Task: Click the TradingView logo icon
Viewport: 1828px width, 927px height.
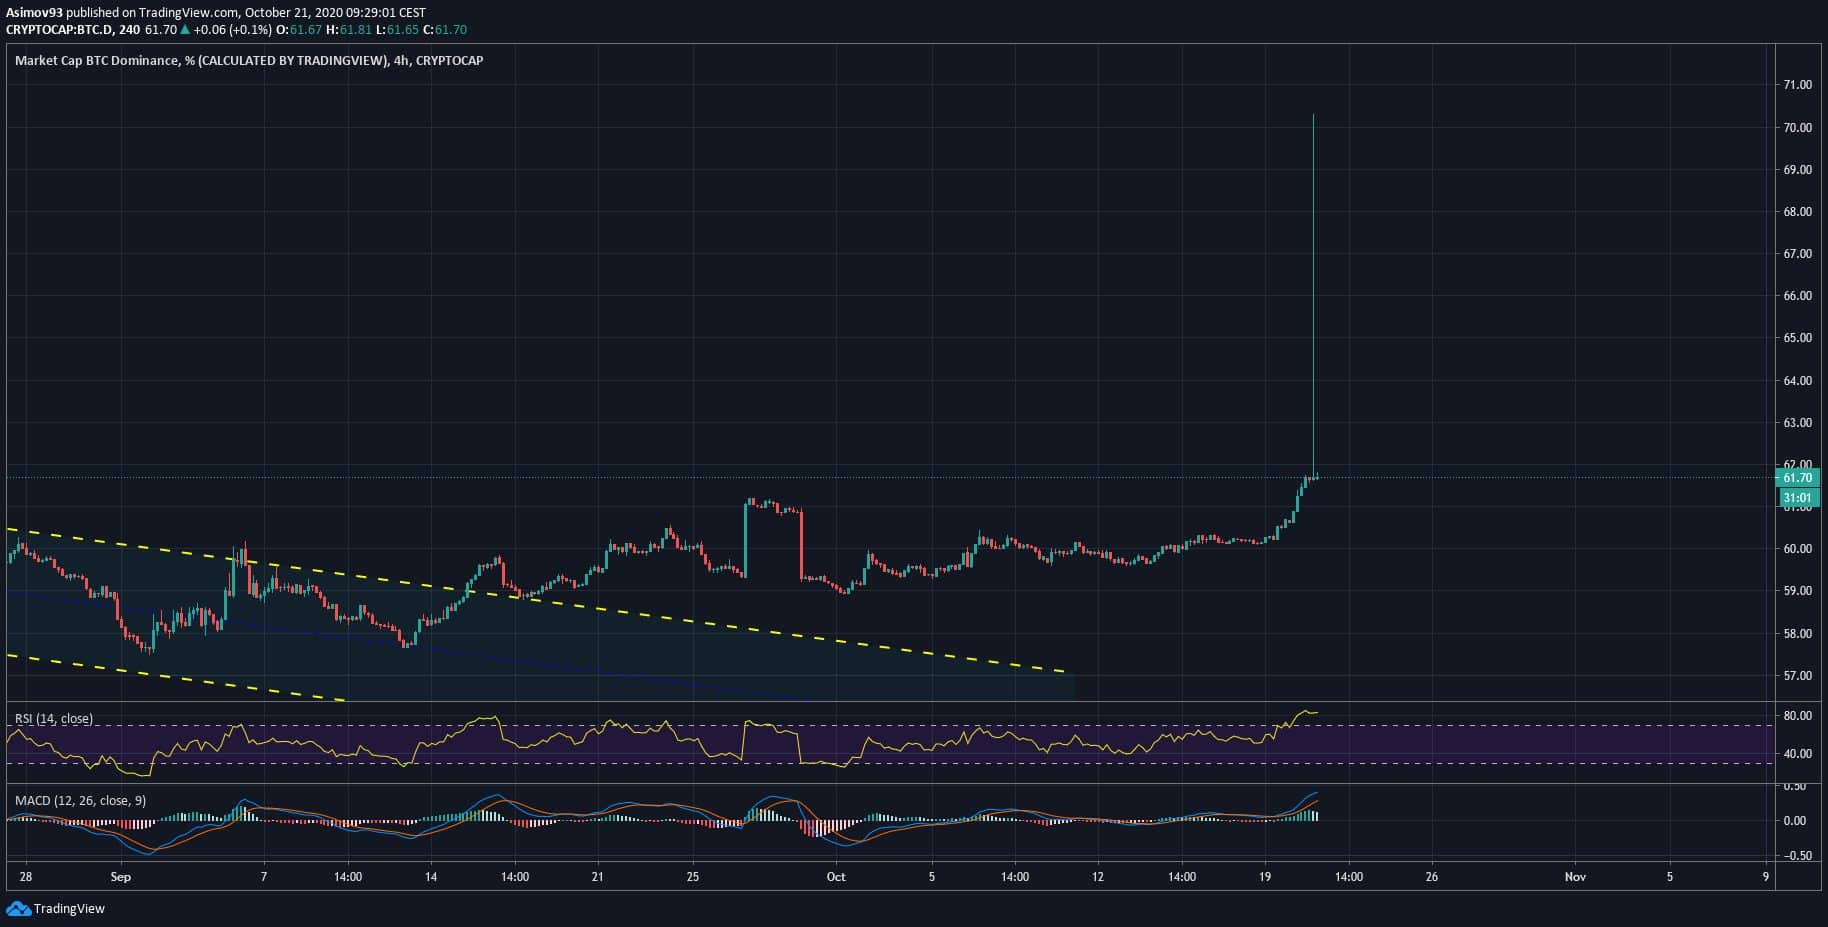Action: (x=18, y=908)
